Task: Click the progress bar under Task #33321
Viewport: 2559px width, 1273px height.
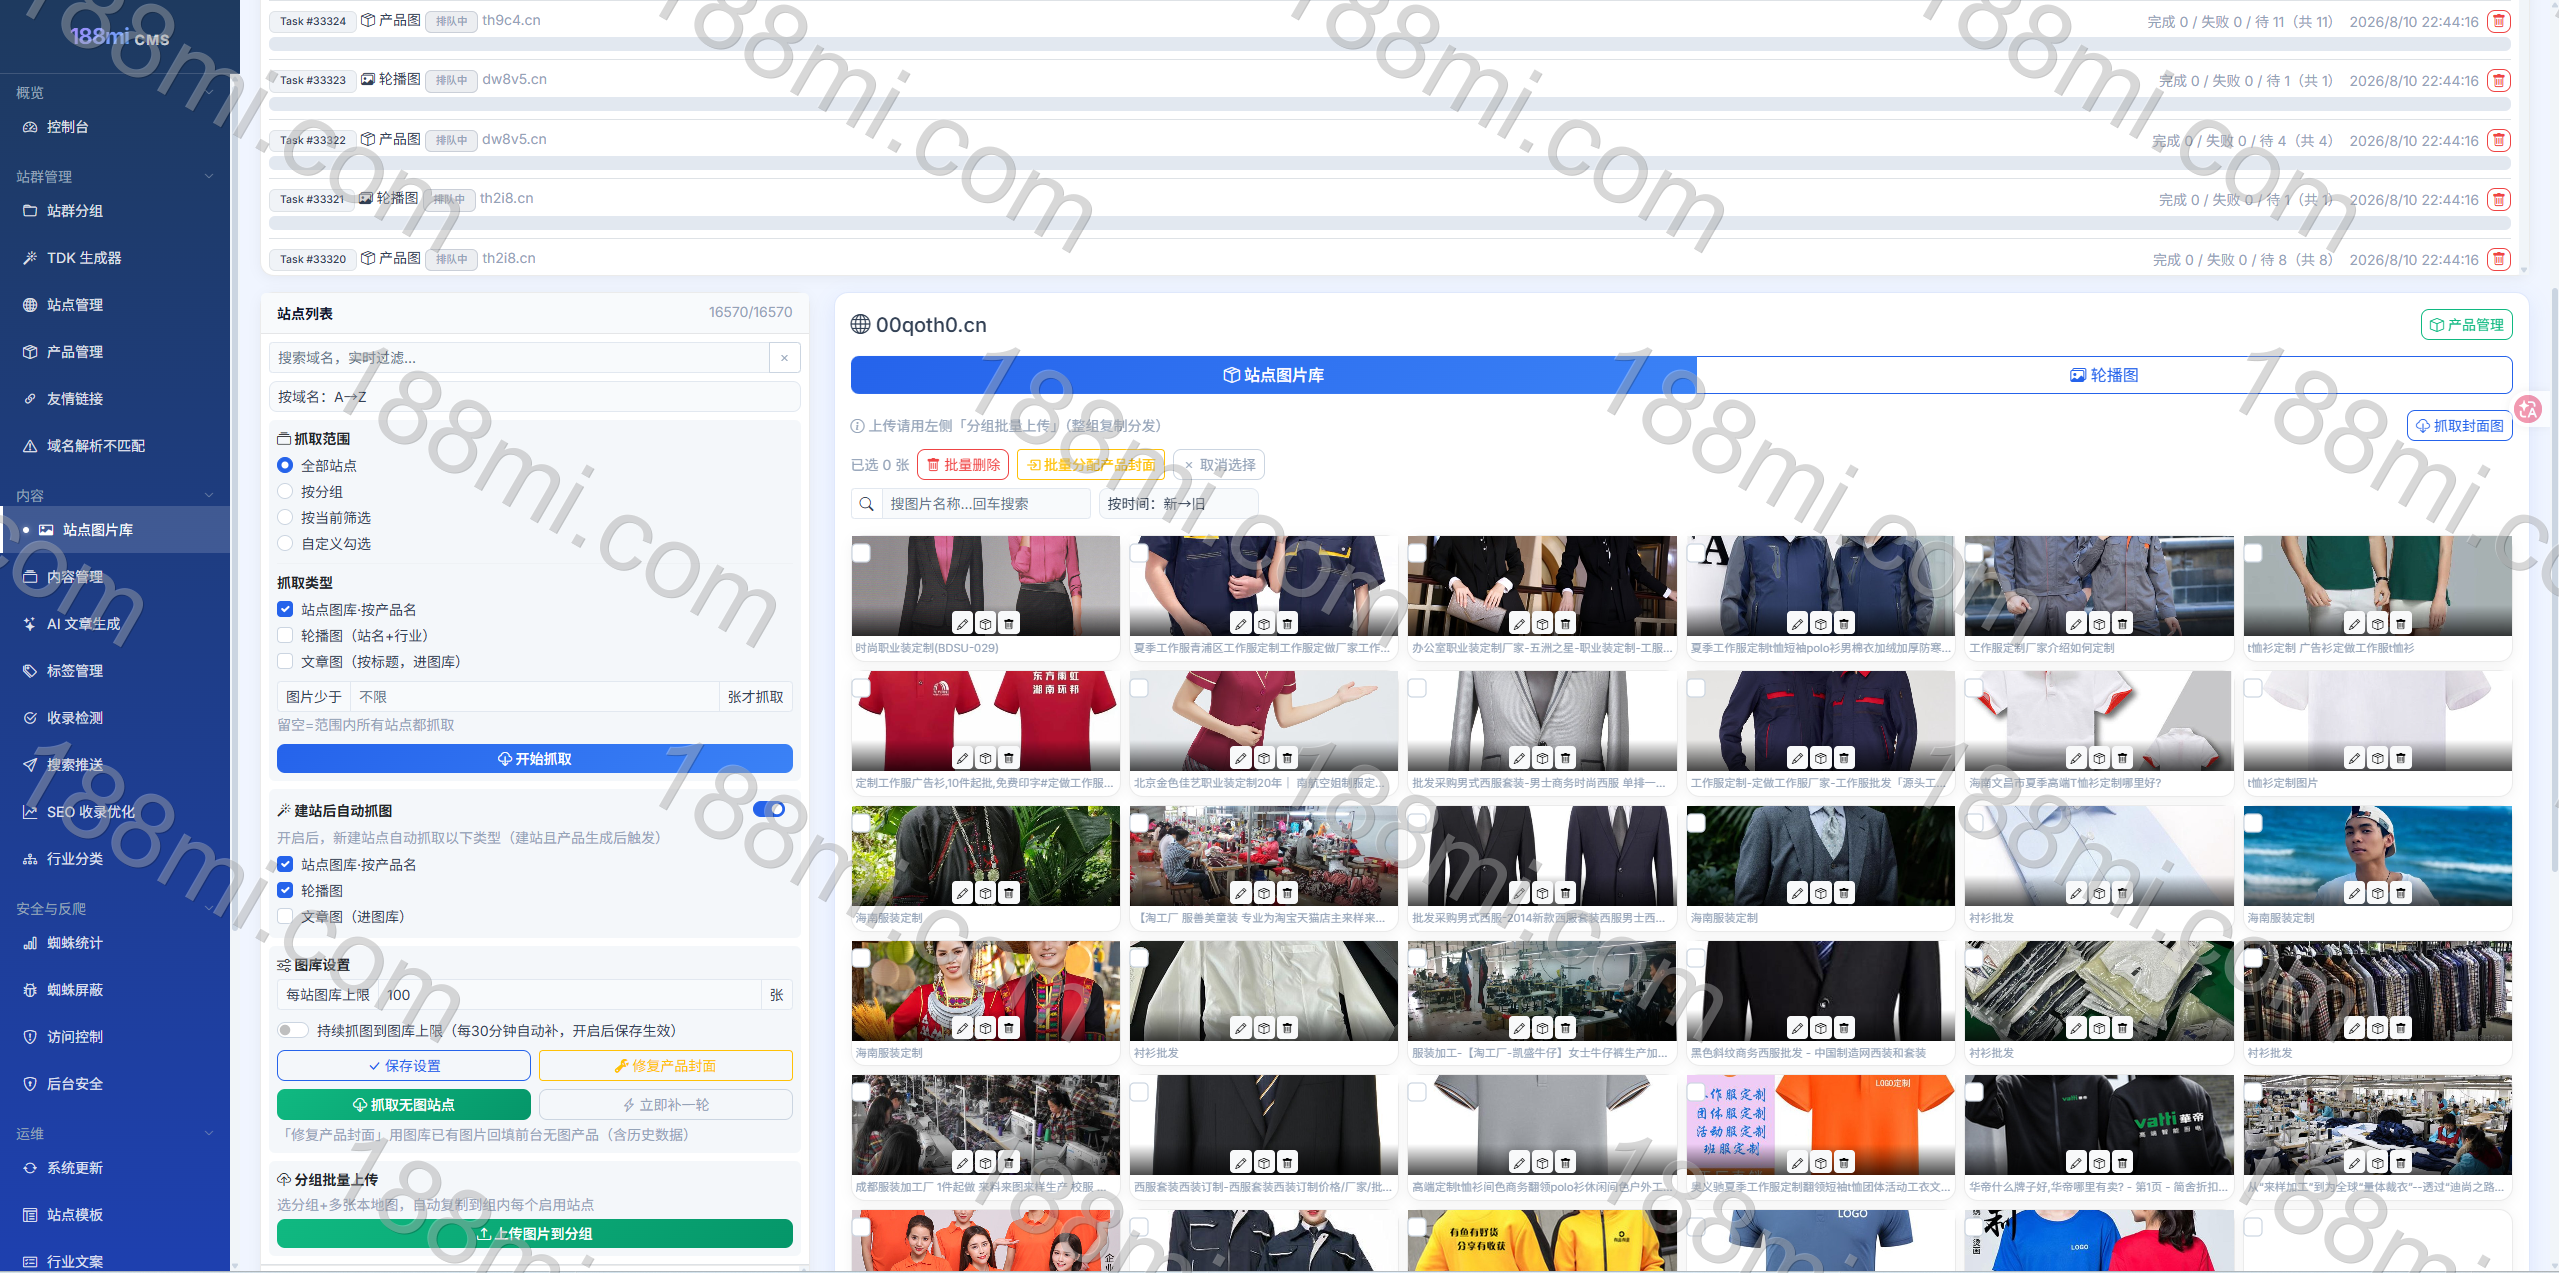Action: tap(1390, 222)
